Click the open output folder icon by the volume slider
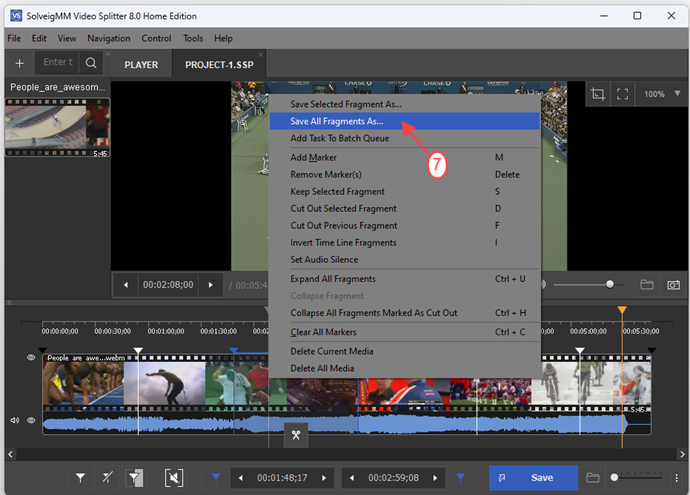 tap(646, 285)
